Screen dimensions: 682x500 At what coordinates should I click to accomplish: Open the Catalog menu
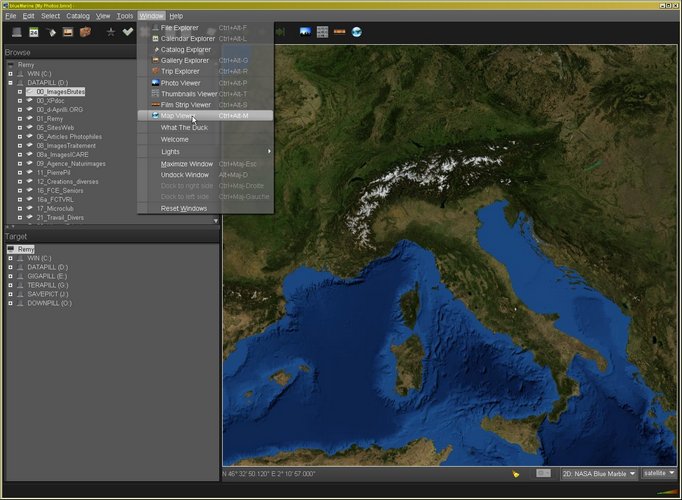[x=78, y=16]
